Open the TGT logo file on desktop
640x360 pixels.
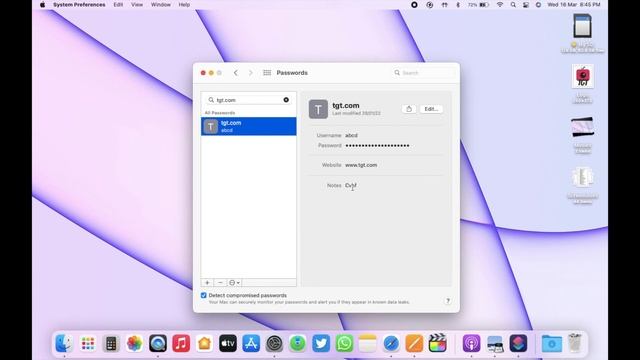(582, 76)
